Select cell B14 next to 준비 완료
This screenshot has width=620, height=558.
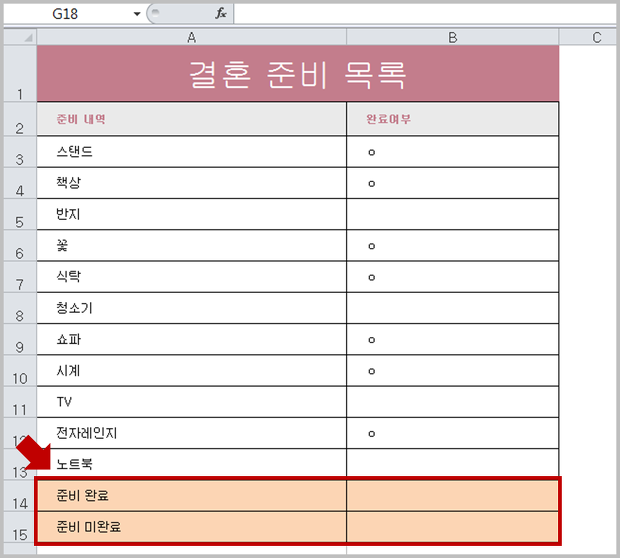tap(453, 496)
